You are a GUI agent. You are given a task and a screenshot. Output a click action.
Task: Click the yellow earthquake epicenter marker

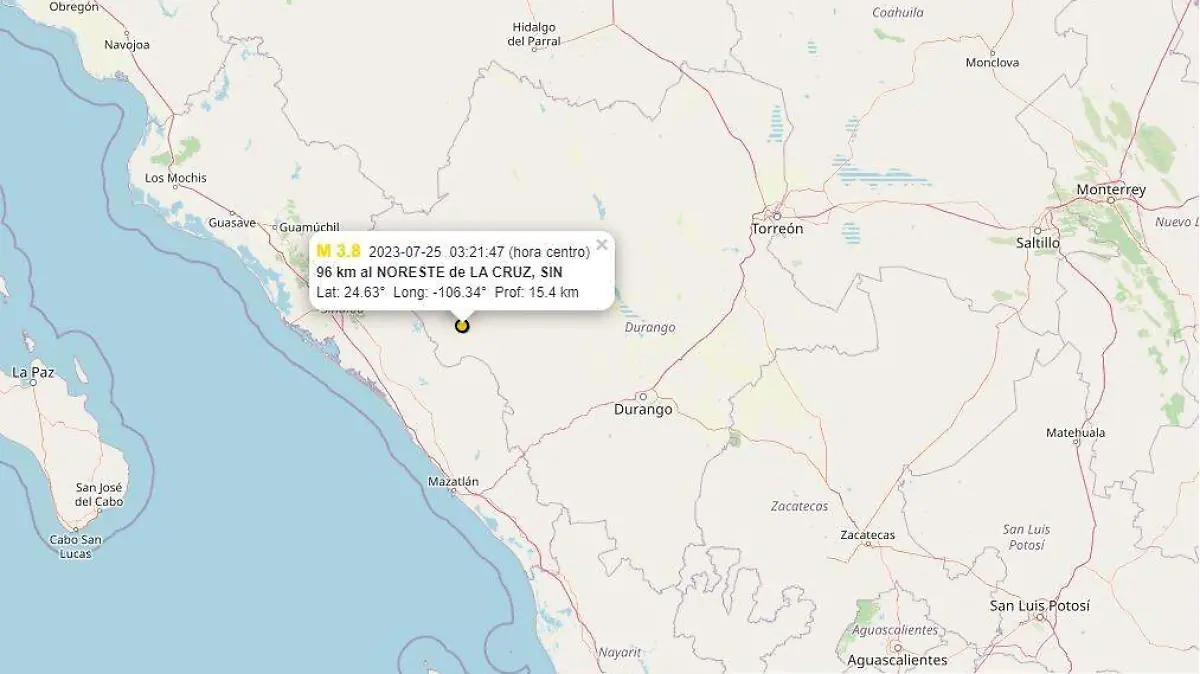(462, 325)
